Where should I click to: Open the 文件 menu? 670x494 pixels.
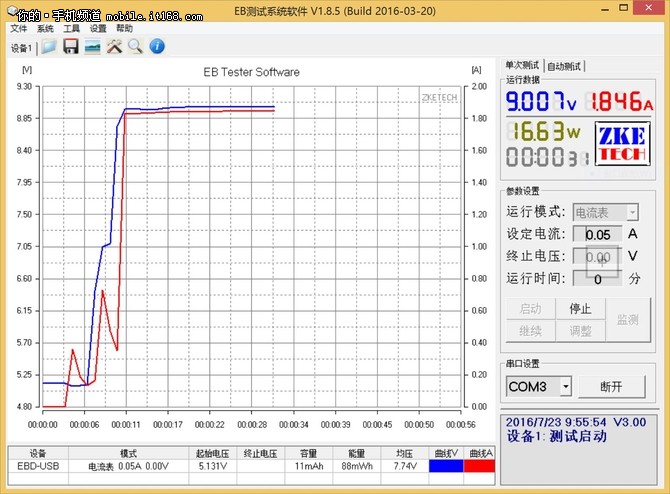[x=19, y=29]
